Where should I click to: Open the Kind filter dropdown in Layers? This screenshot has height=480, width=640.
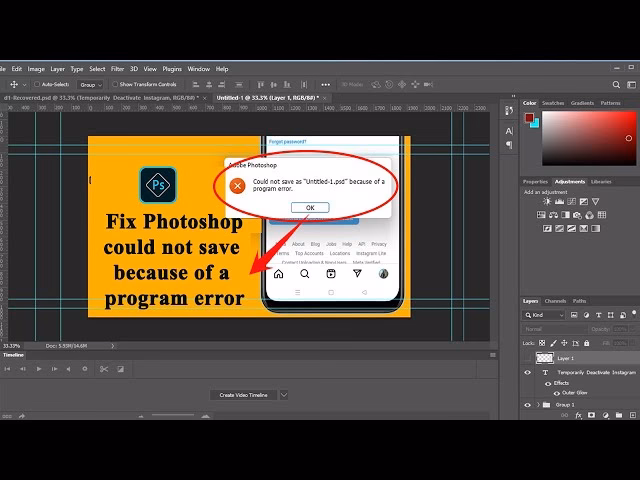click(544, 315)
